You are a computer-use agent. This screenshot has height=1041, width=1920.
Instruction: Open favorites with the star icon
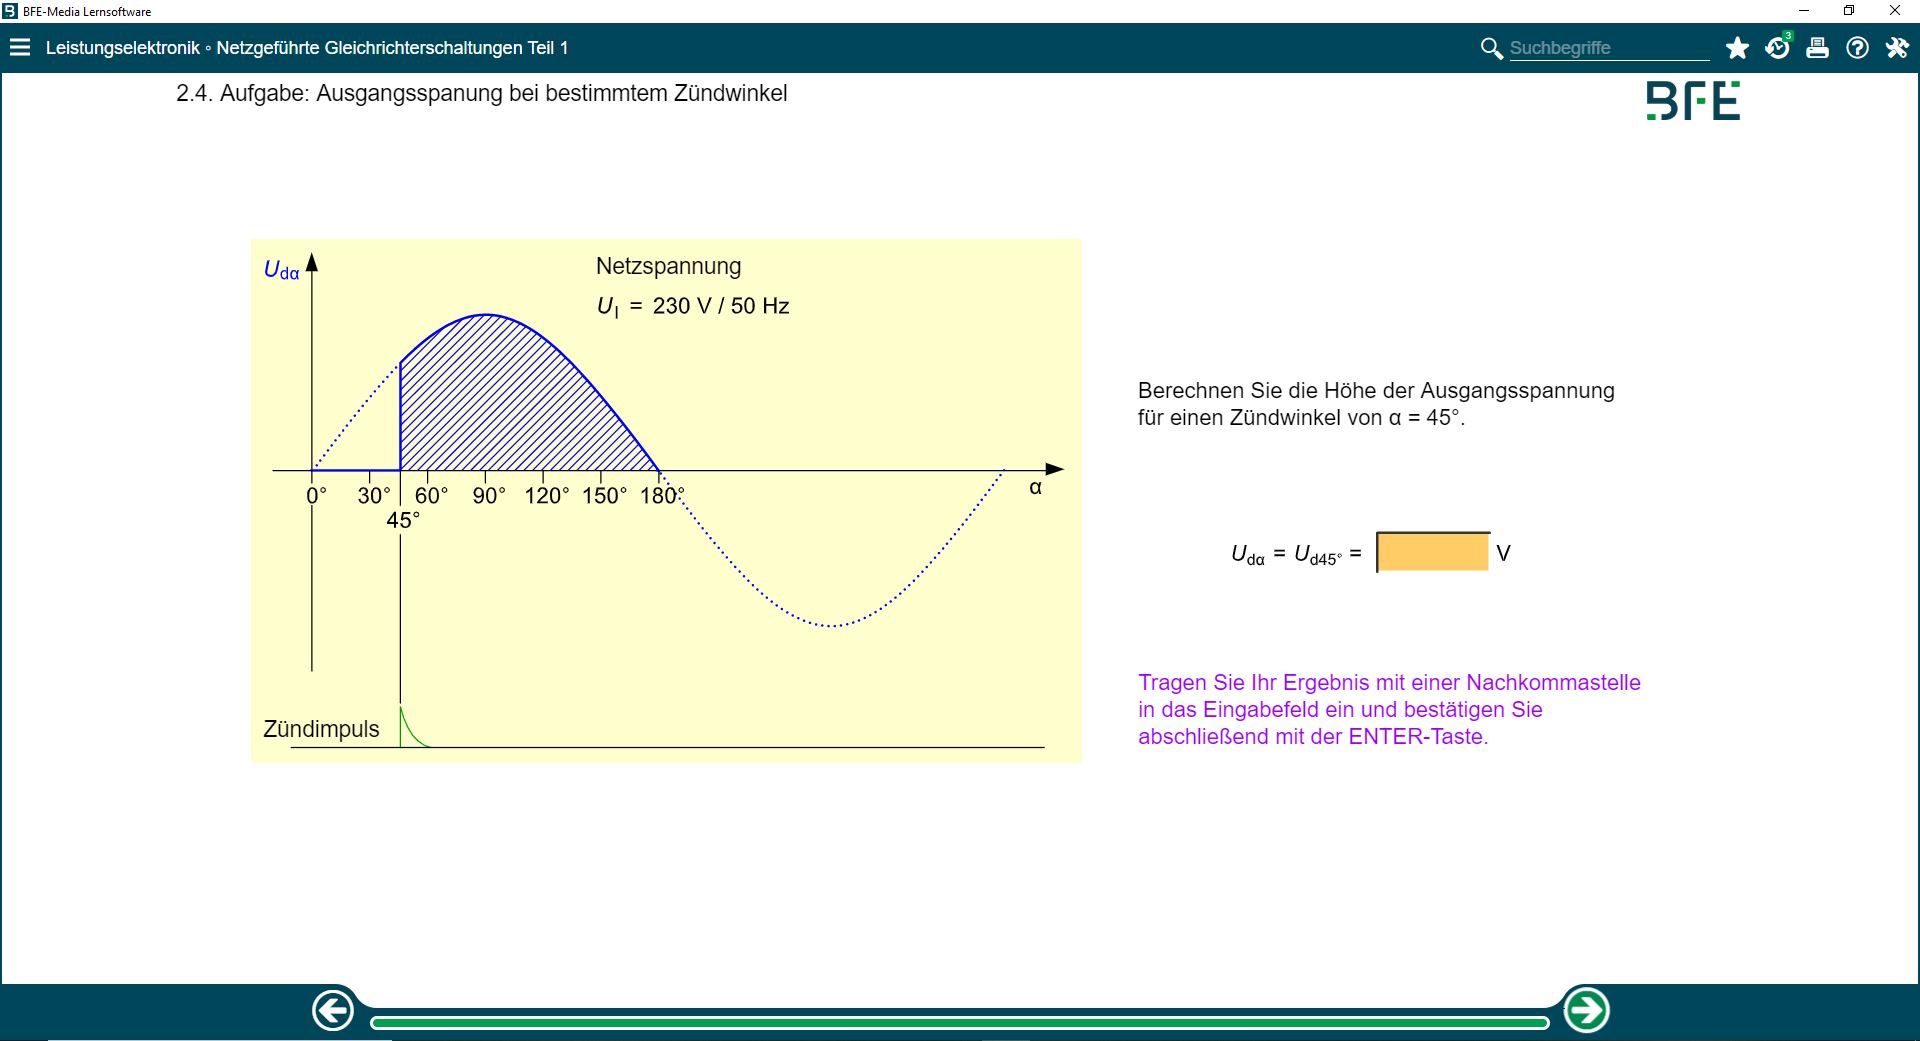point(1737,48)
